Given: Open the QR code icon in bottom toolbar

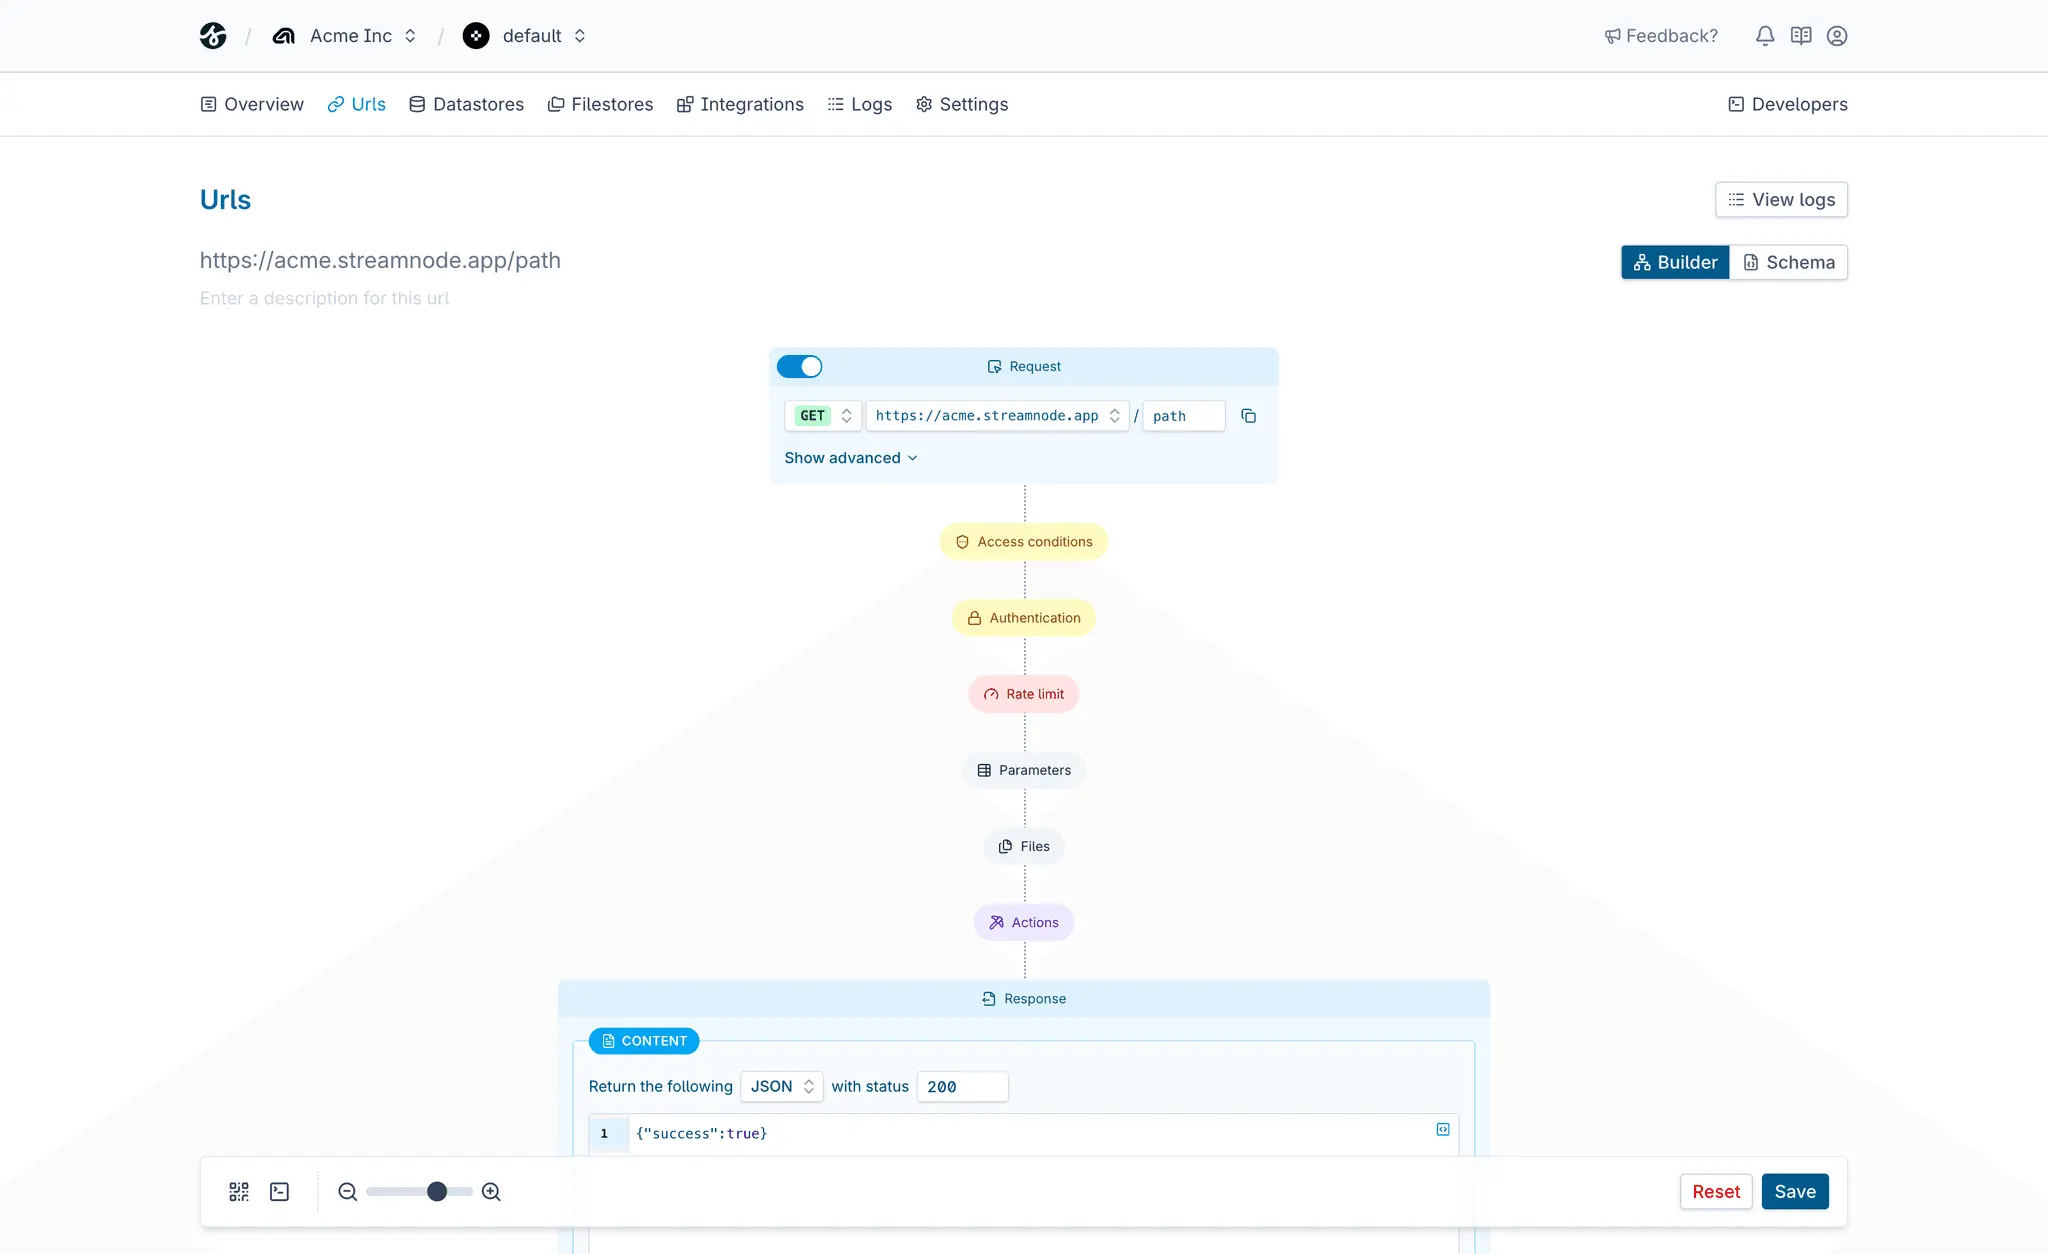Looking at the screenshot, I should tap(239, 1192).
